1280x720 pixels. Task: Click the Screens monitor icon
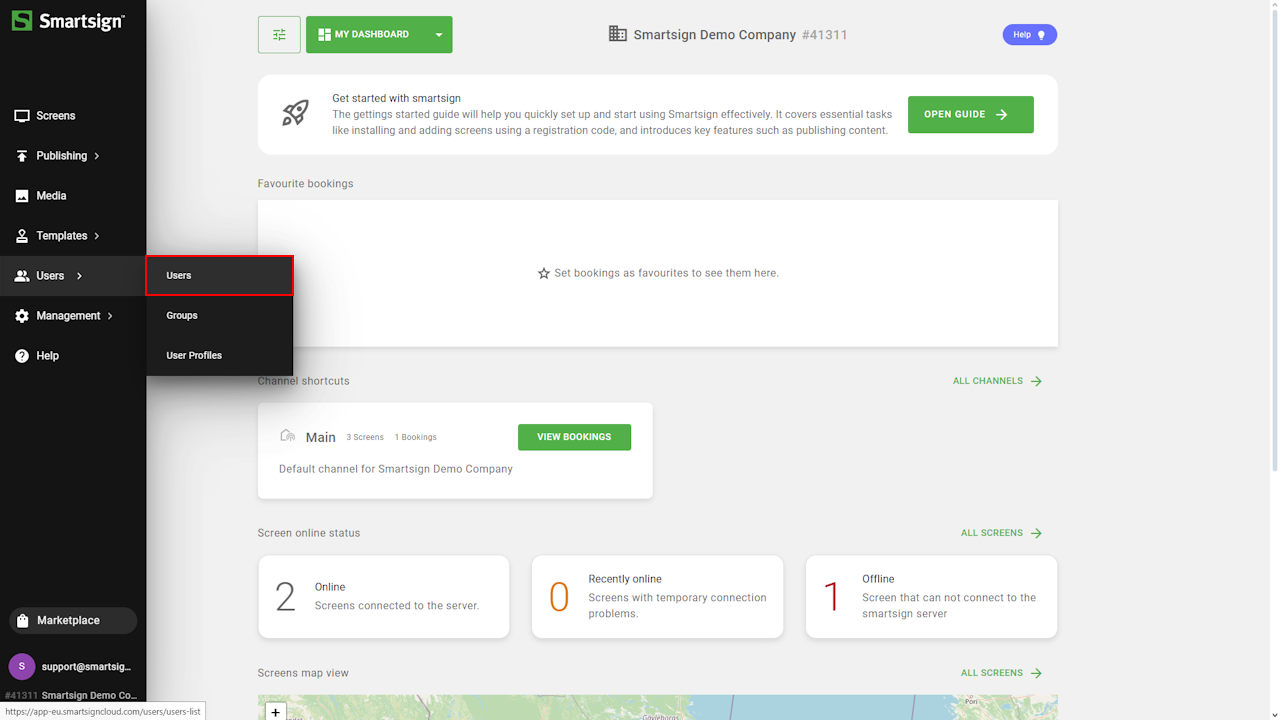point(22,116)
